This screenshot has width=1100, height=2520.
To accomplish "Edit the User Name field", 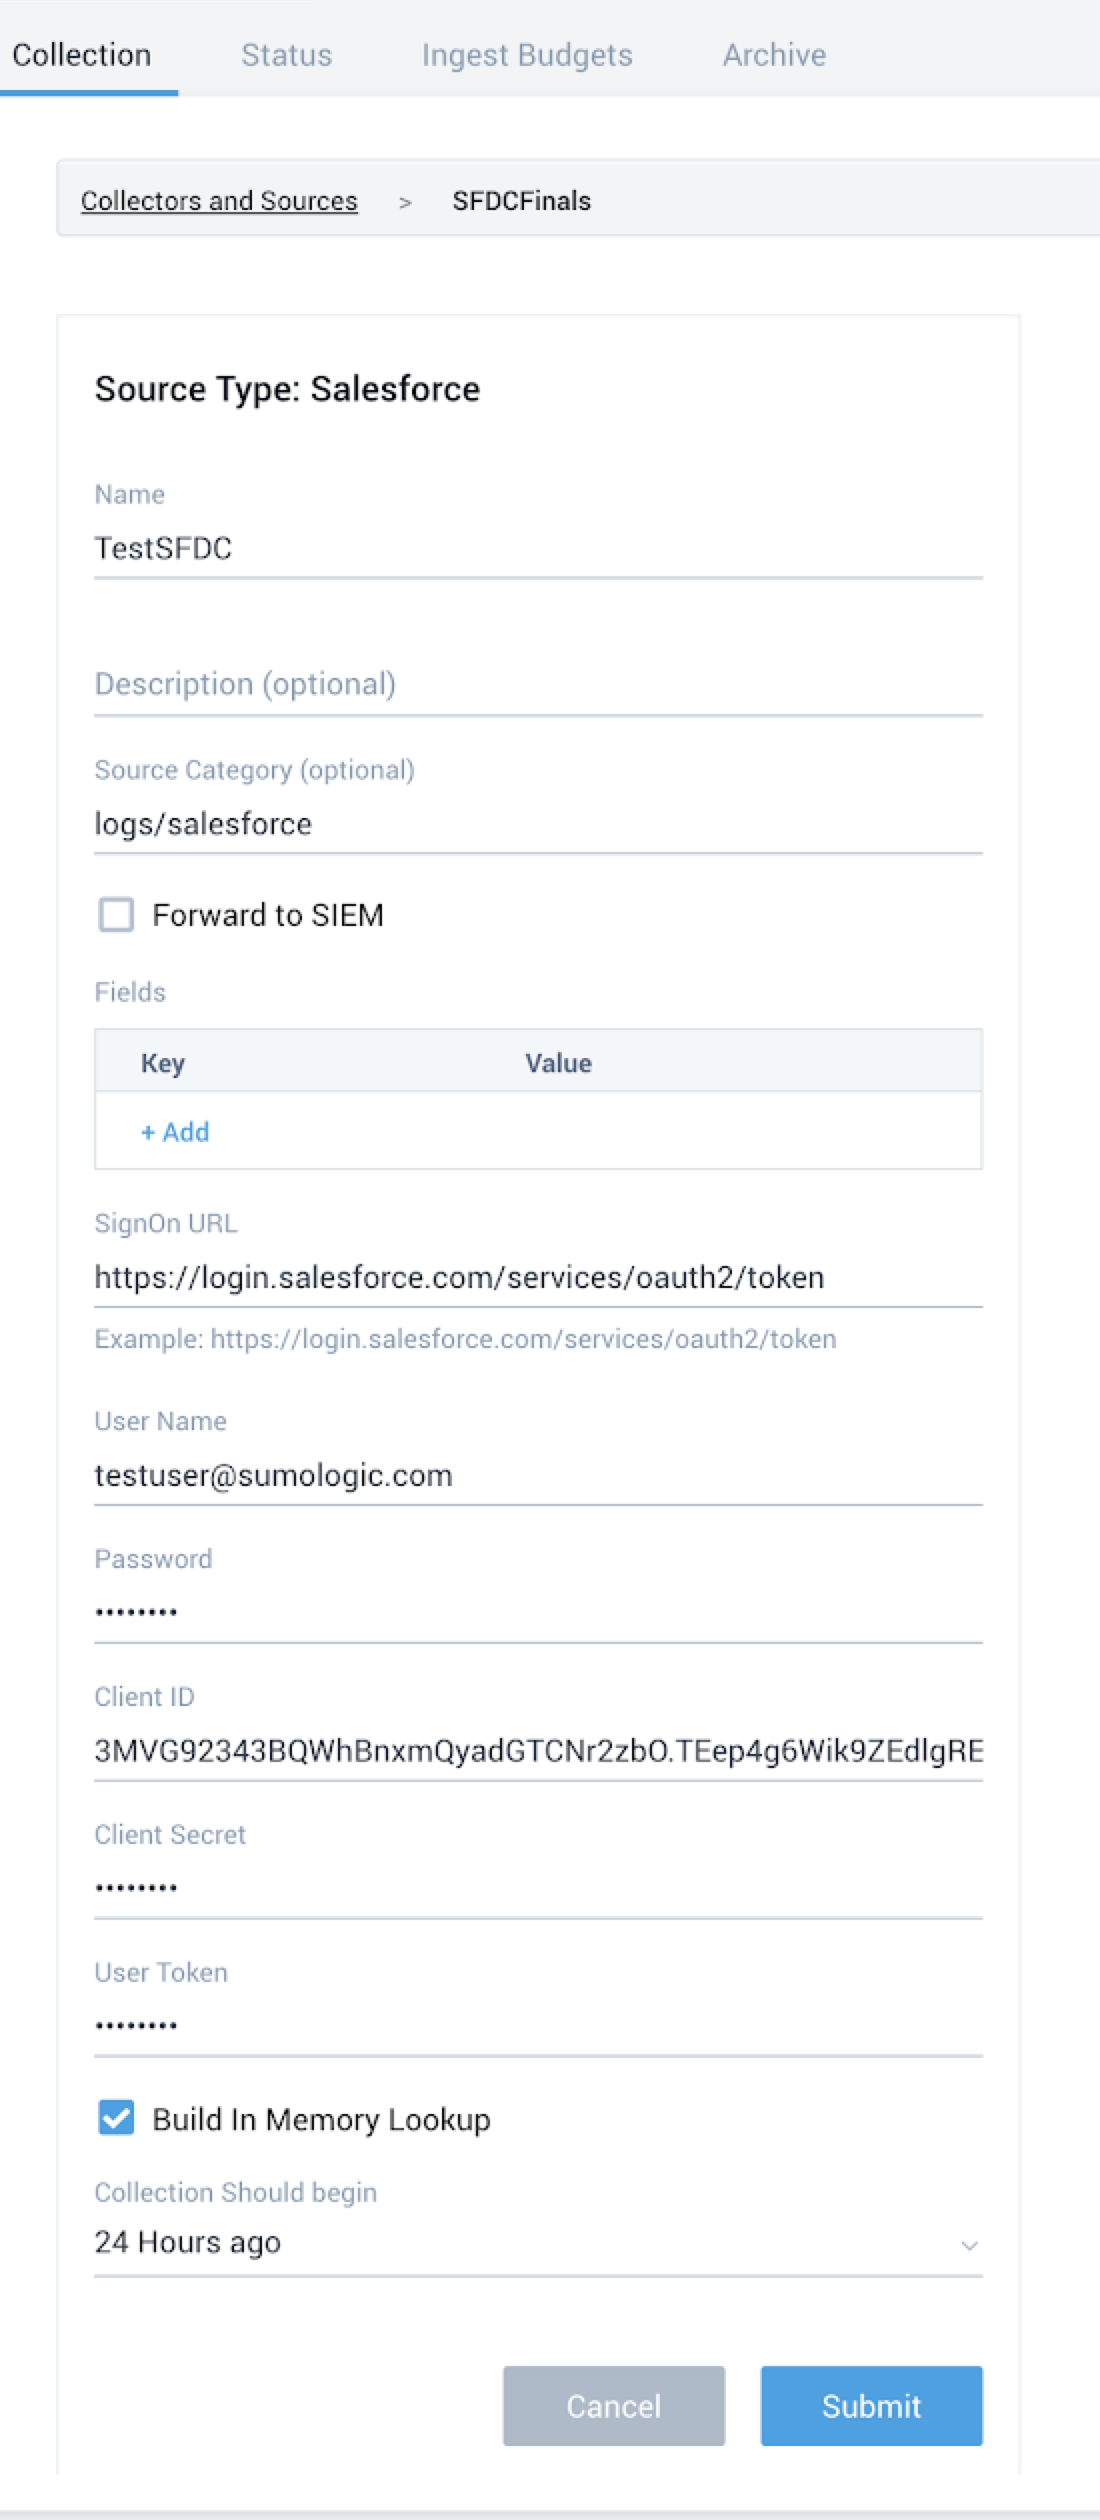I will pos(537,1476).
